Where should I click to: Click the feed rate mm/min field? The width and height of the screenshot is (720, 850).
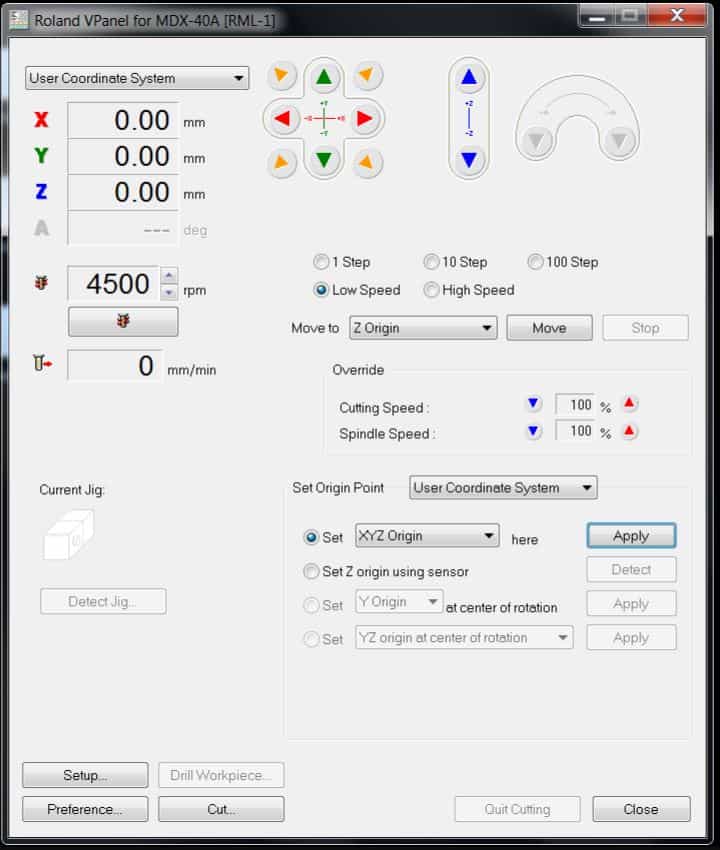[114, 365]
